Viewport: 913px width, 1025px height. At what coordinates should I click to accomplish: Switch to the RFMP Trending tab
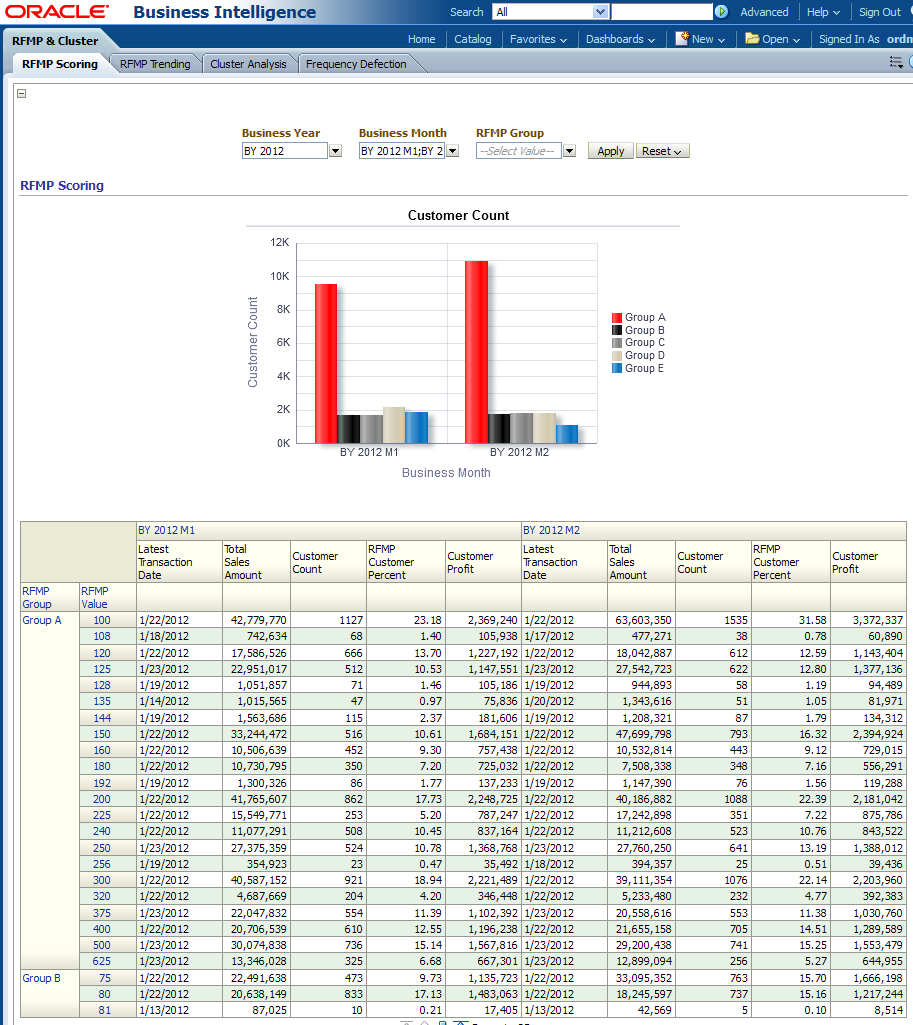pos(155,64)
